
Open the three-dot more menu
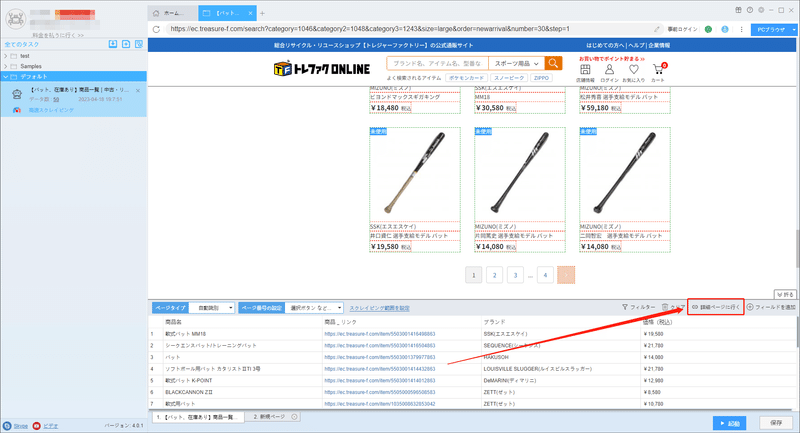(x=741, y=29)
